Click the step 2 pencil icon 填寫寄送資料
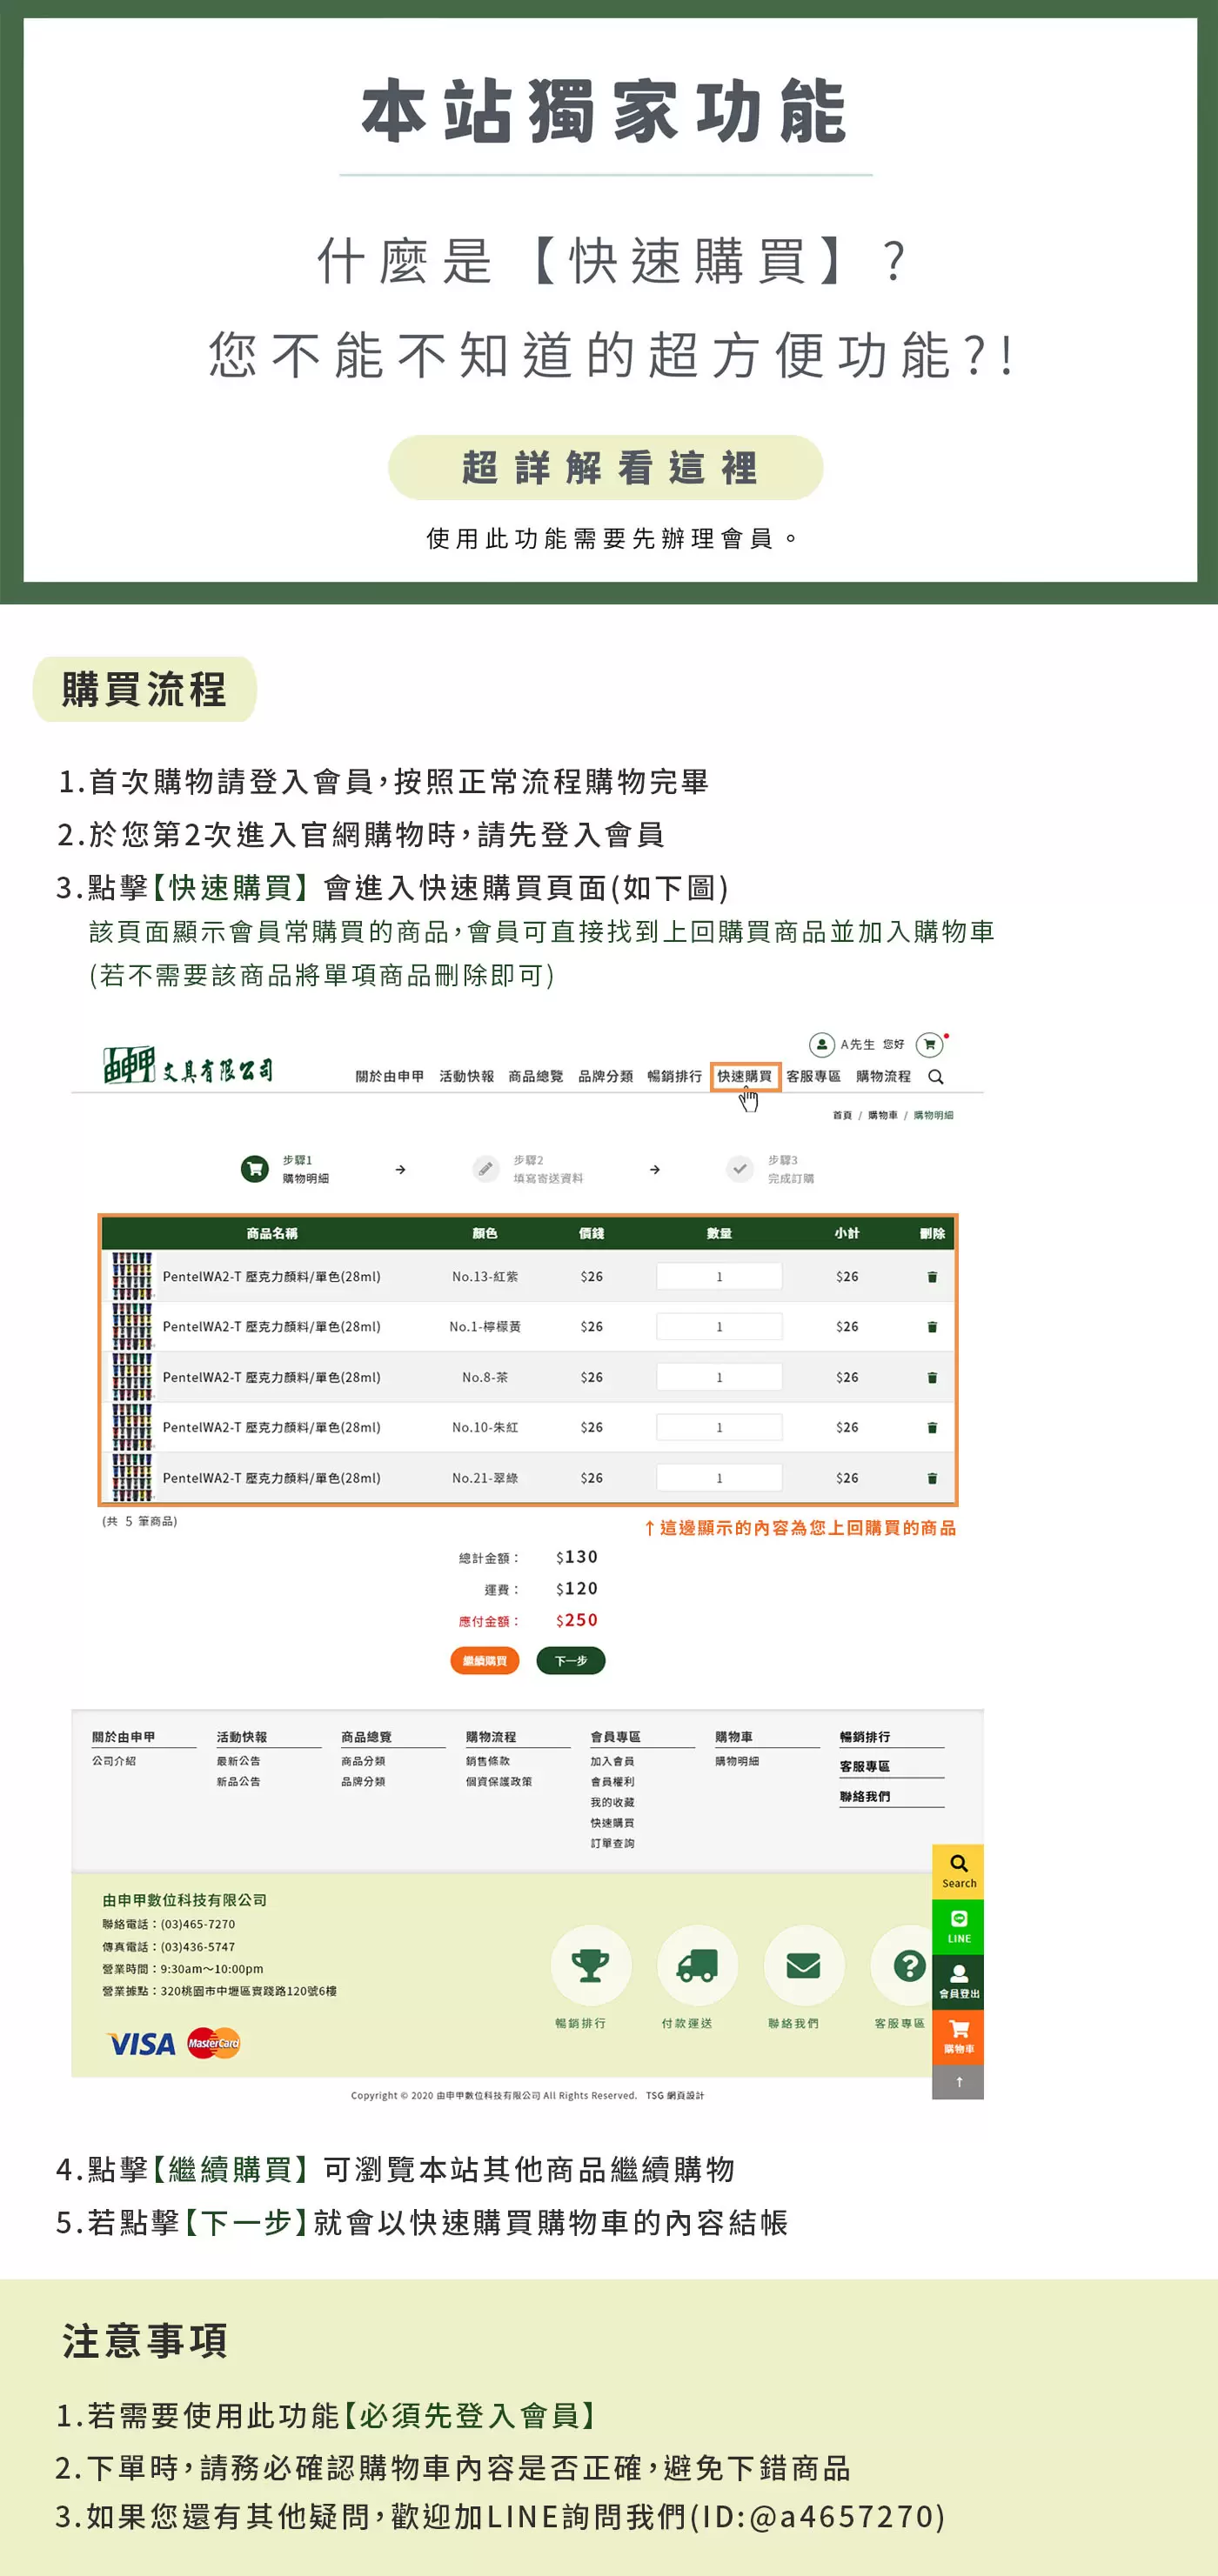This screenshot has width=1218, height=2576. pos(486,1168)
